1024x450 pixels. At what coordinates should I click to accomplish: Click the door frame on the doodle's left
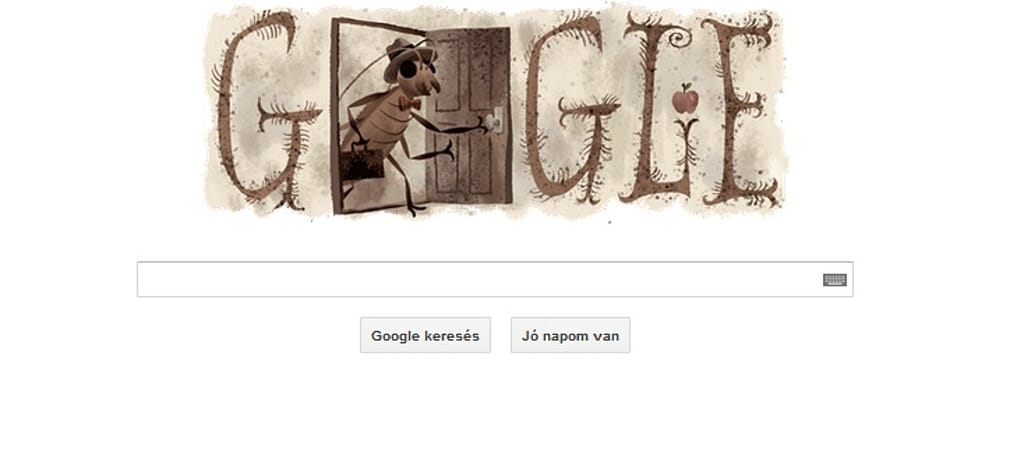coord(336,116)
